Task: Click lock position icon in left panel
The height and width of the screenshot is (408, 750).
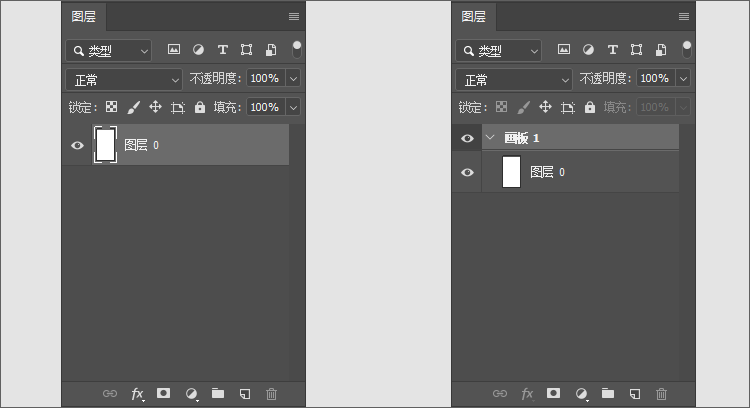Action: [x=155, y=107]
